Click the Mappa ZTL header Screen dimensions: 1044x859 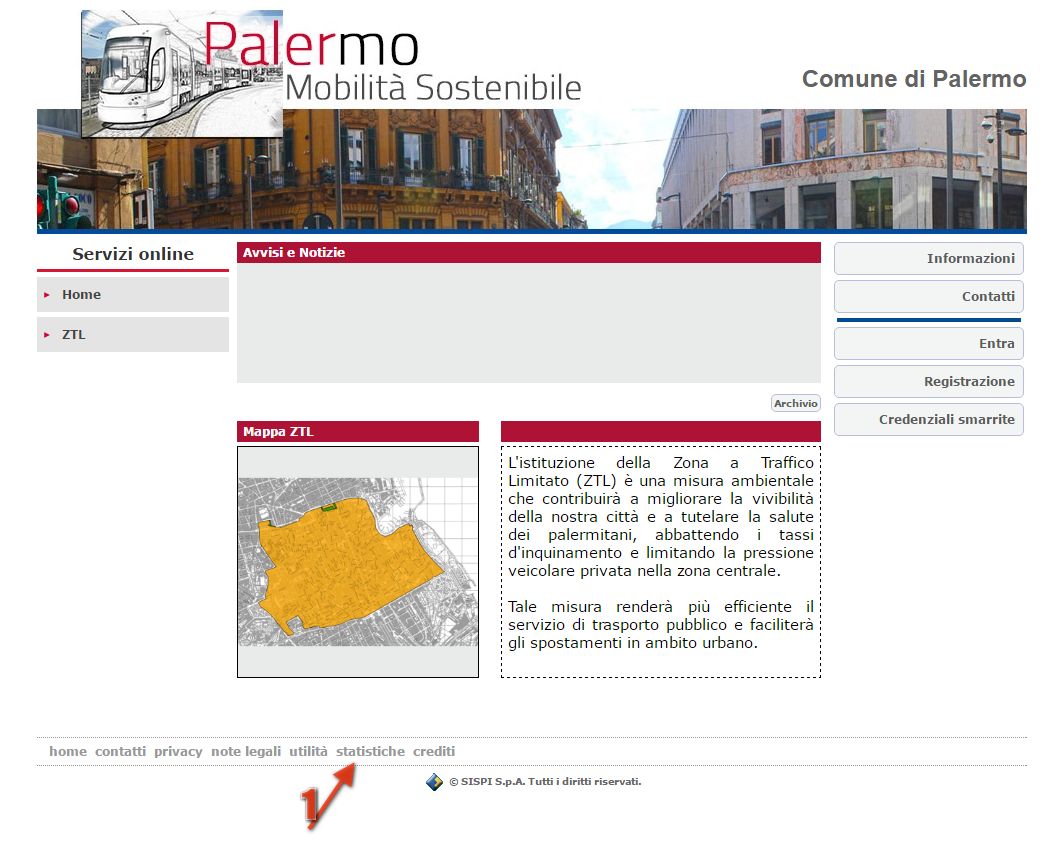click(x=358, y=431)
